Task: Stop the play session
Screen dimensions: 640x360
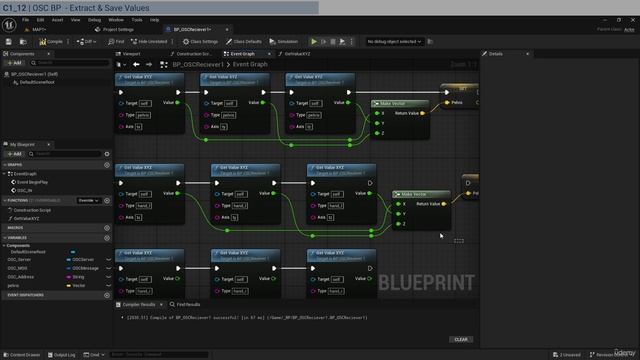Action: (333, 42)
